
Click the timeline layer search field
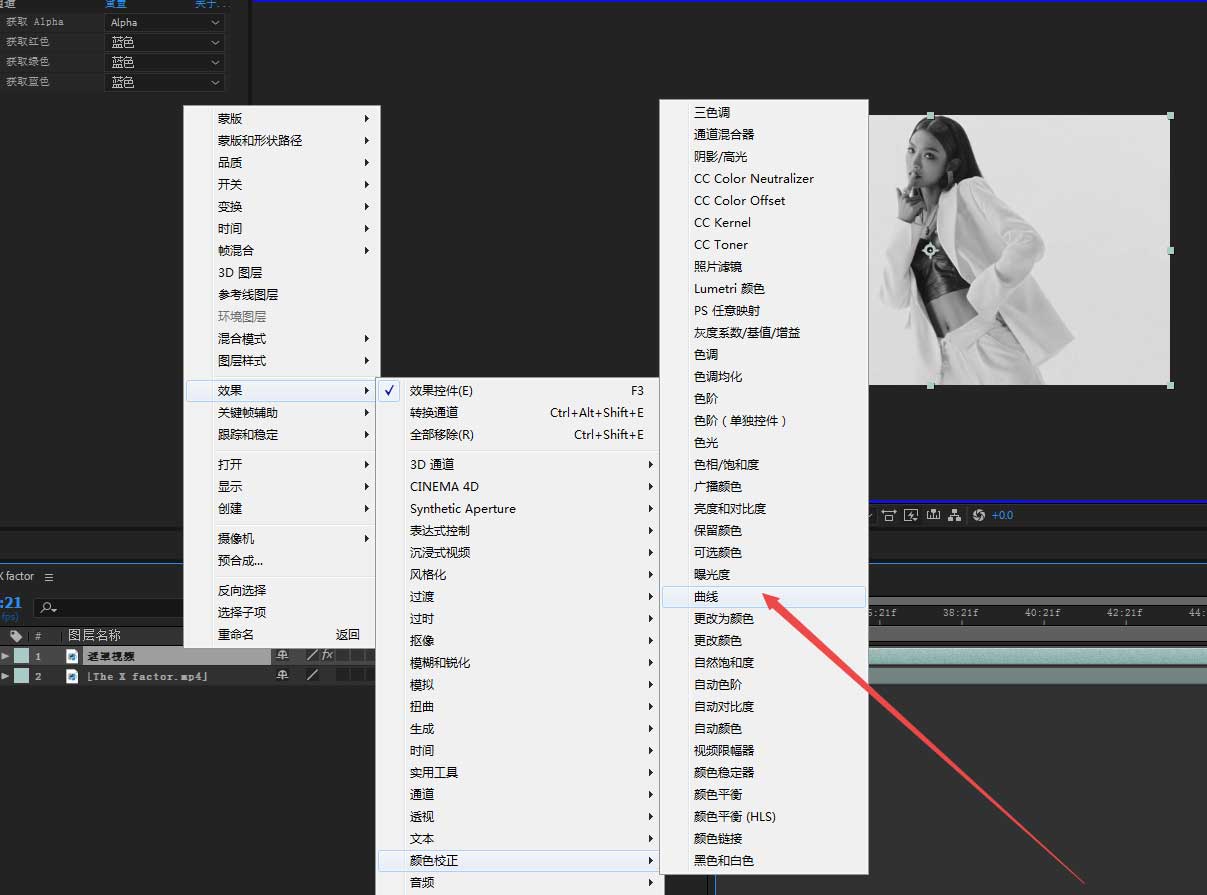[110, 608]
